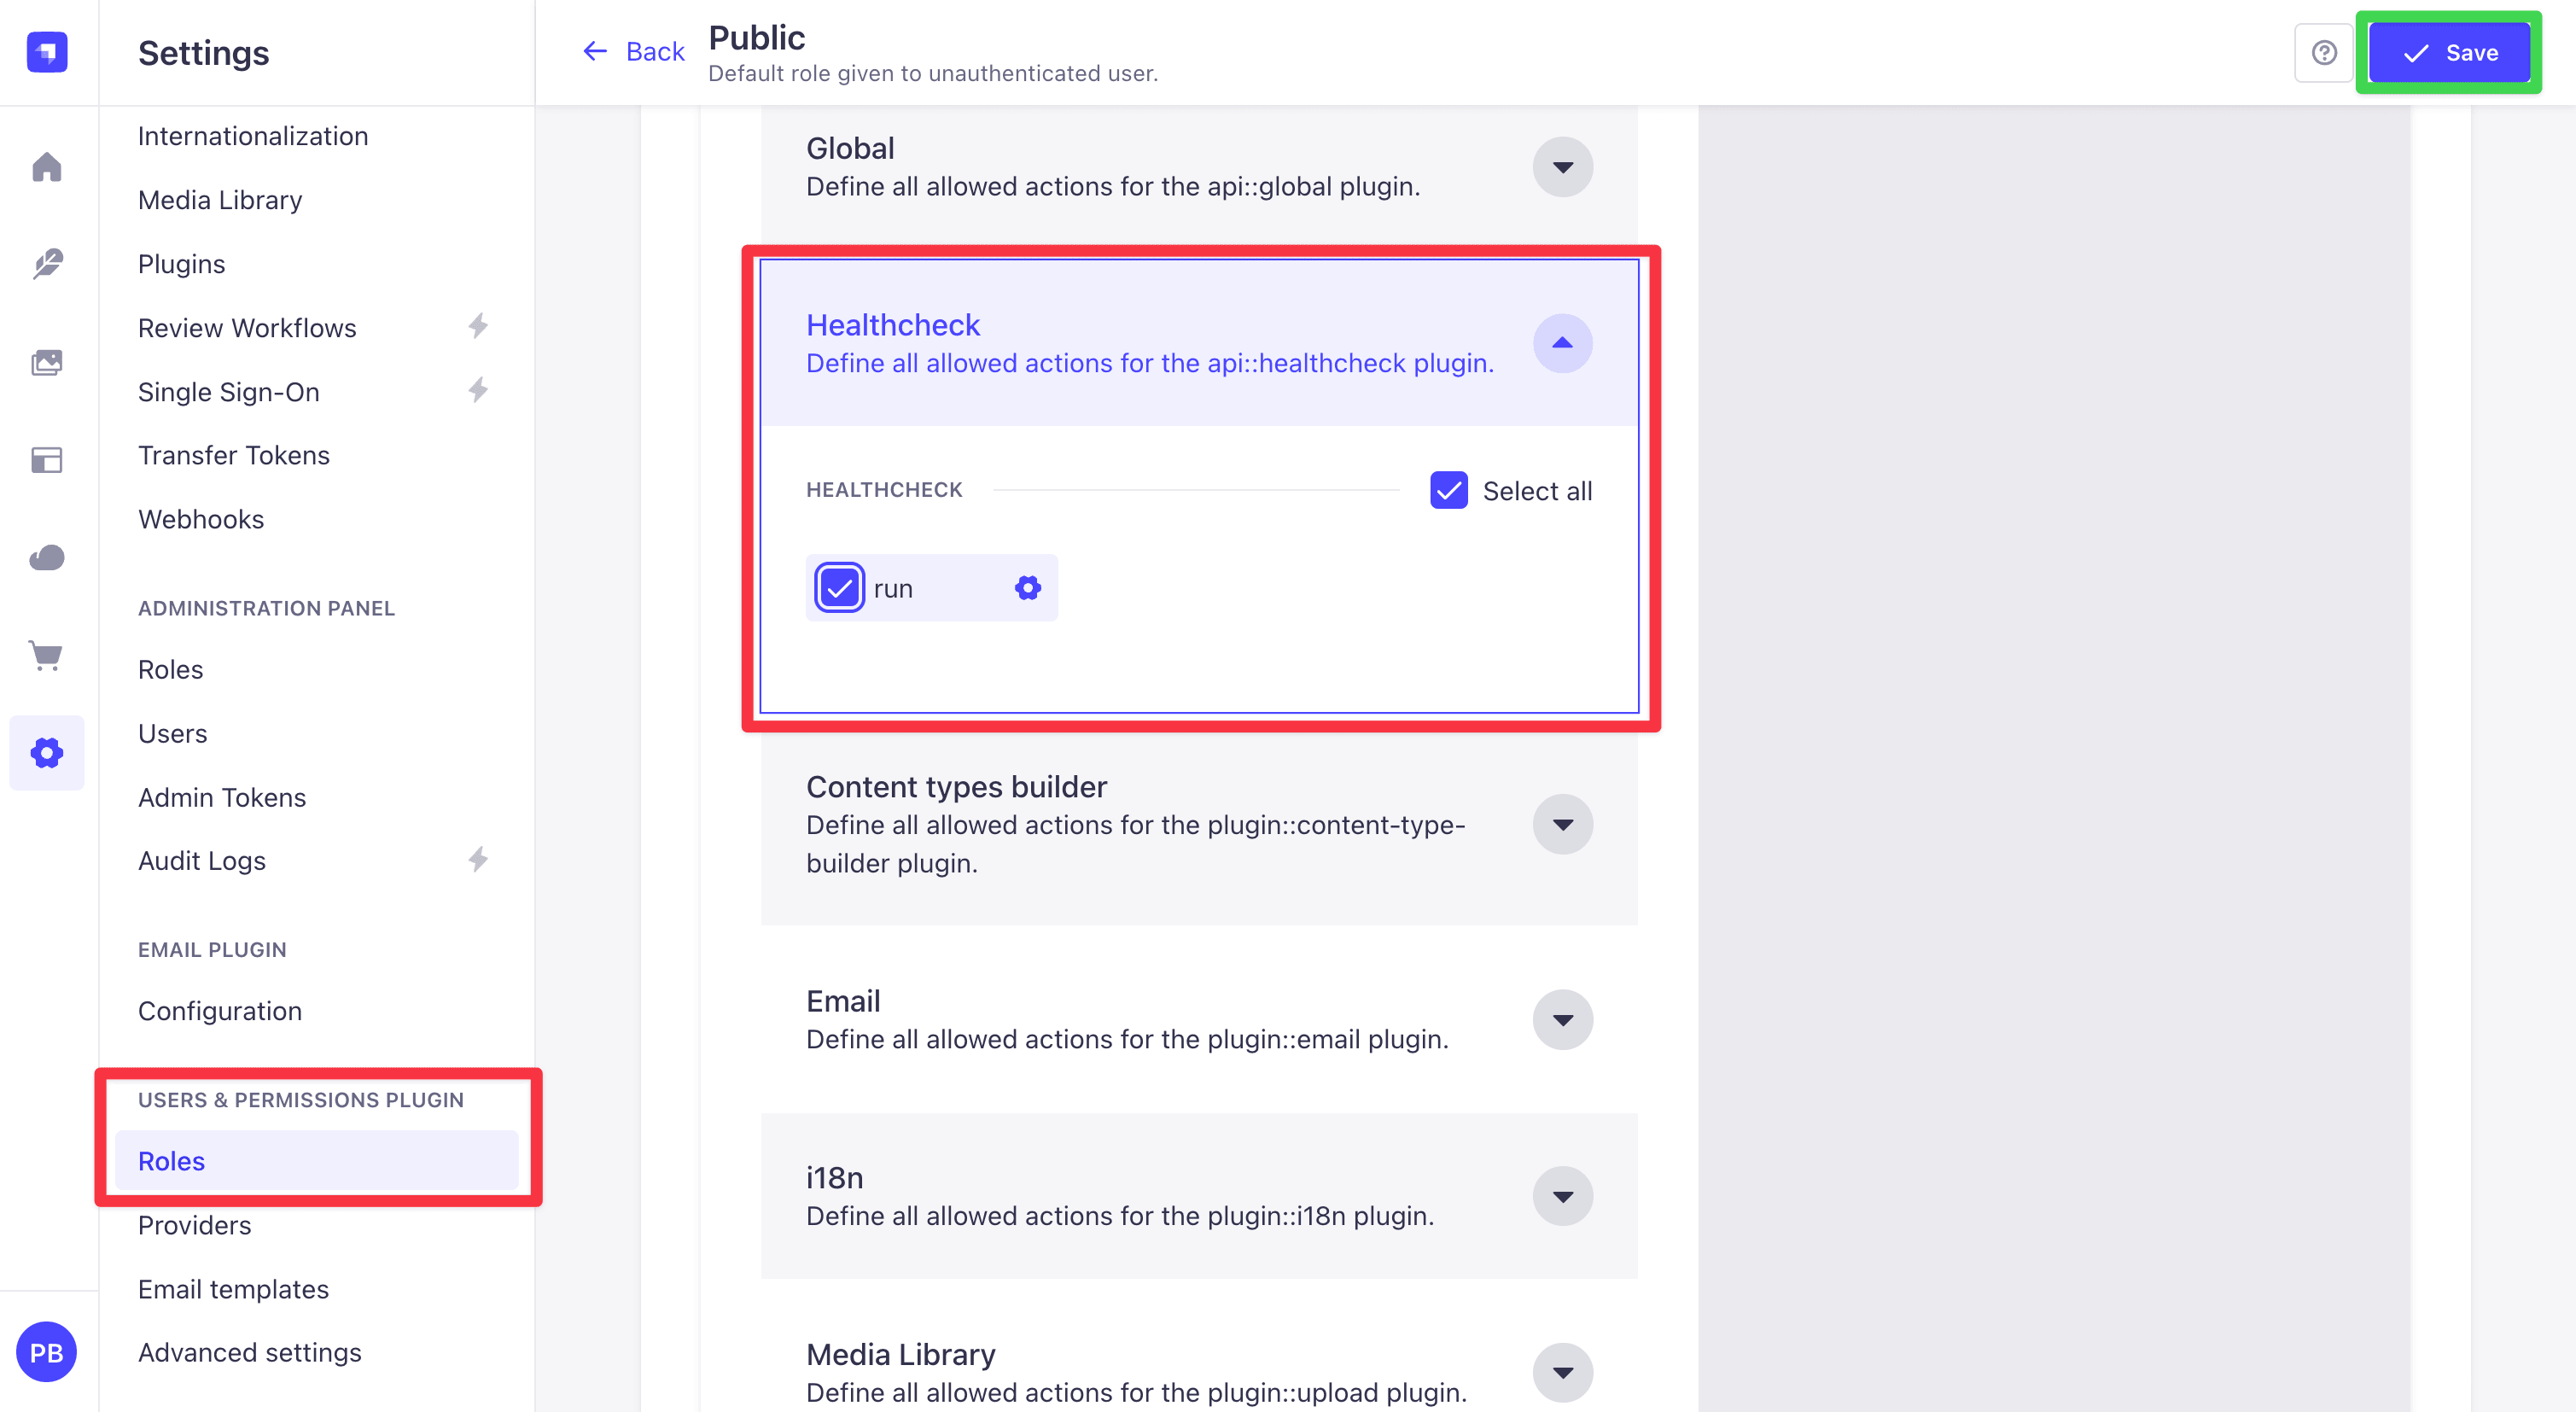This screenshot has width=2576, height=1412.
Task: Collapse the Healthcheck section
Action: point(1563,343)
